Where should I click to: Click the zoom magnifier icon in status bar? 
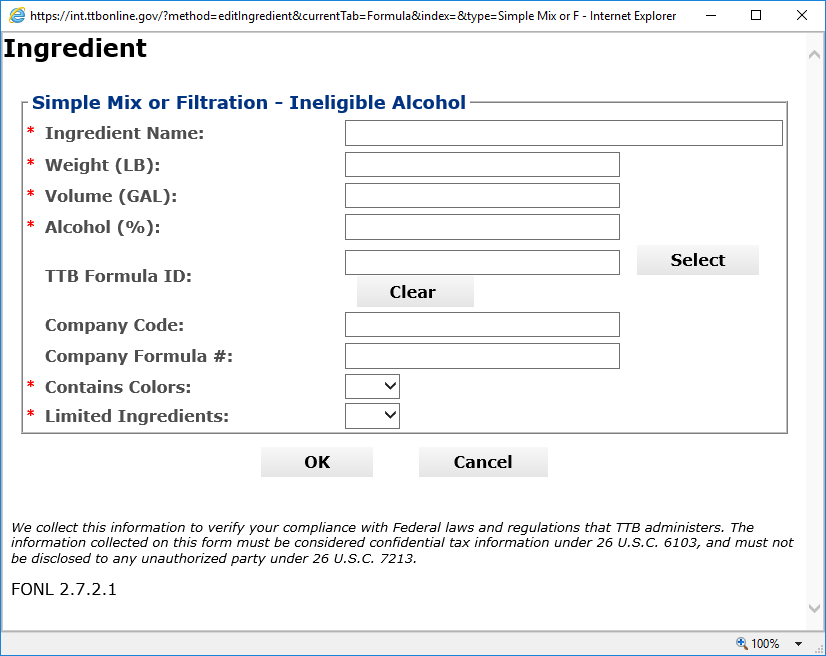coord(741,644)
